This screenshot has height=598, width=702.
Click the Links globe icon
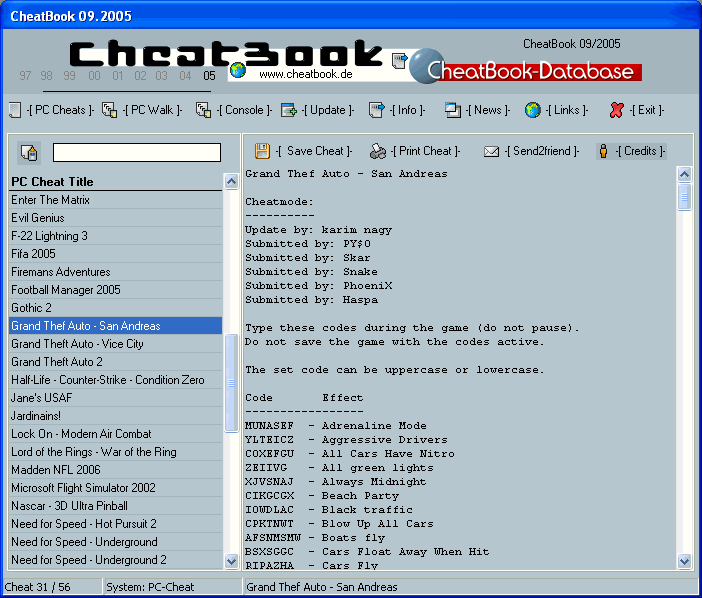tap(533, 110)
